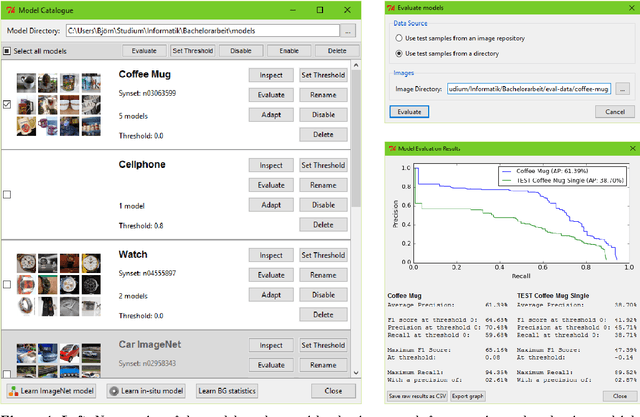The width and height of the screenshot is (640, 417).
Task: Delete the Watch model
Action: (323, 315)
